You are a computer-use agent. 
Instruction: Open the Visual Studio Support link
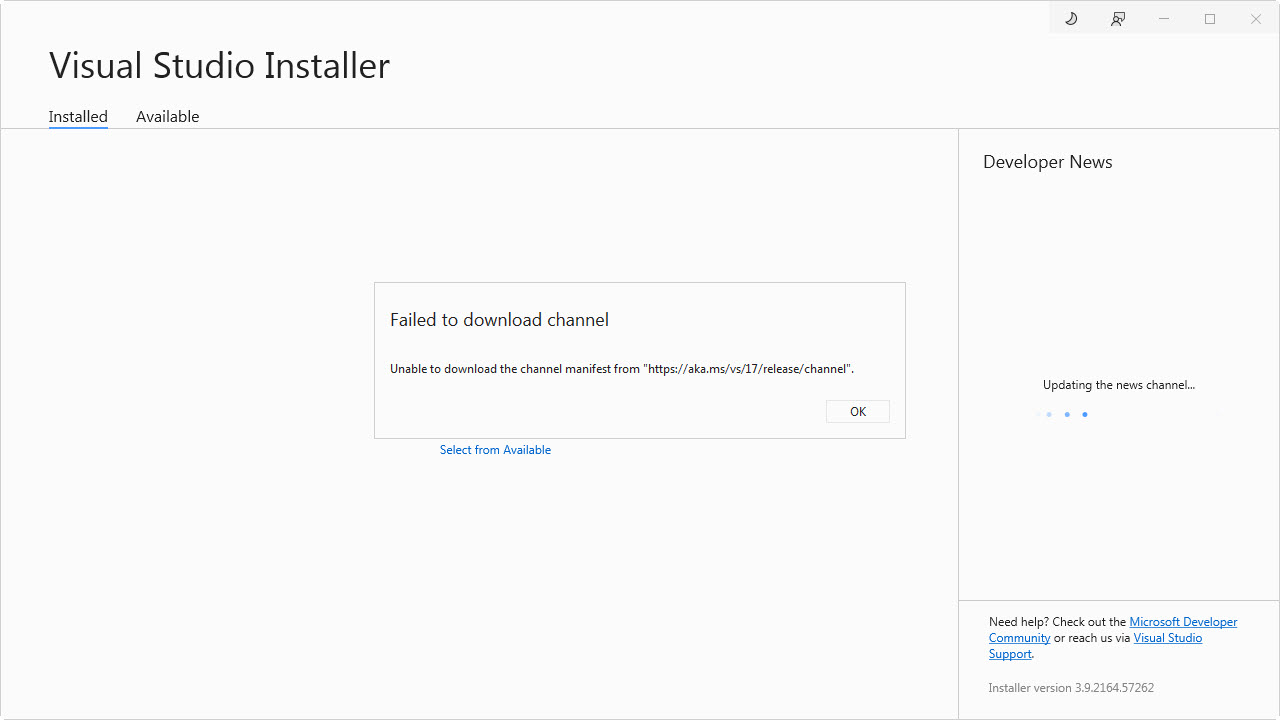(x=1168, y=638)
